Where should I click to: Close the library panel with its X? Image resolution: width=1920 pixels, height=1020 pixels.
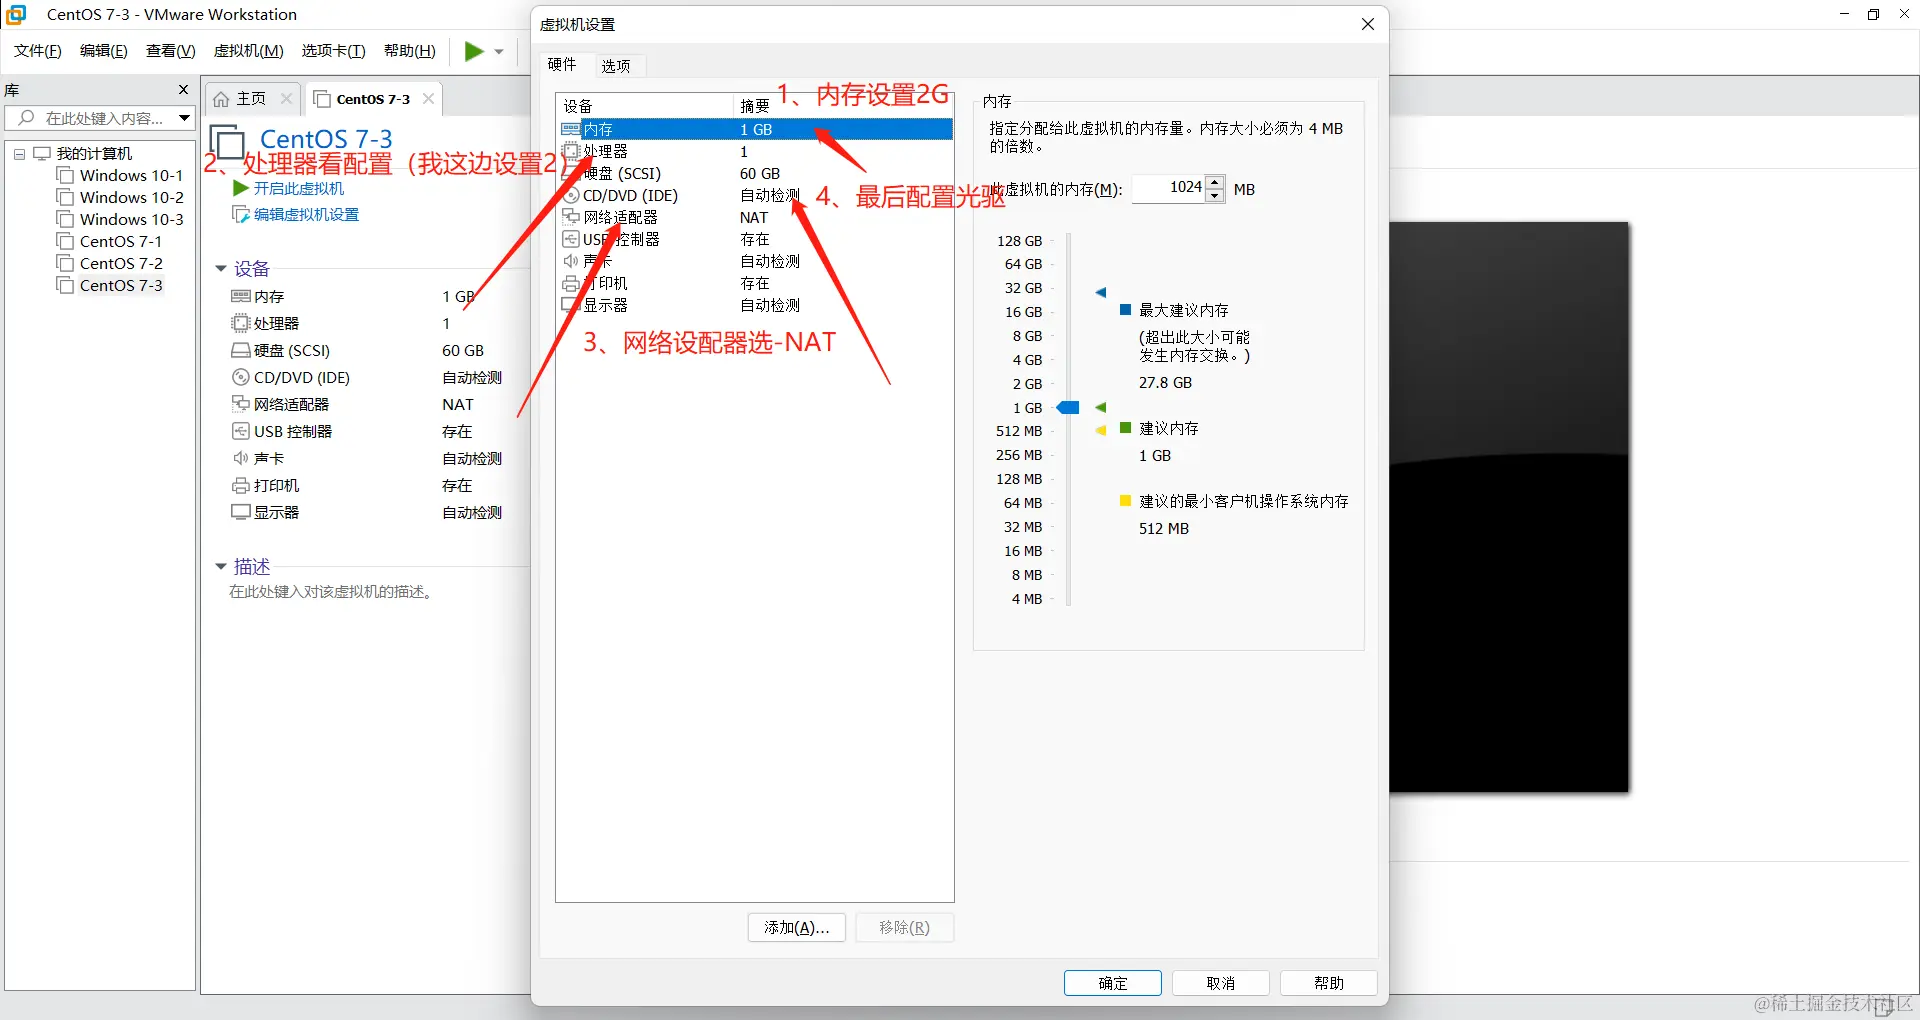tap(183, 89)
